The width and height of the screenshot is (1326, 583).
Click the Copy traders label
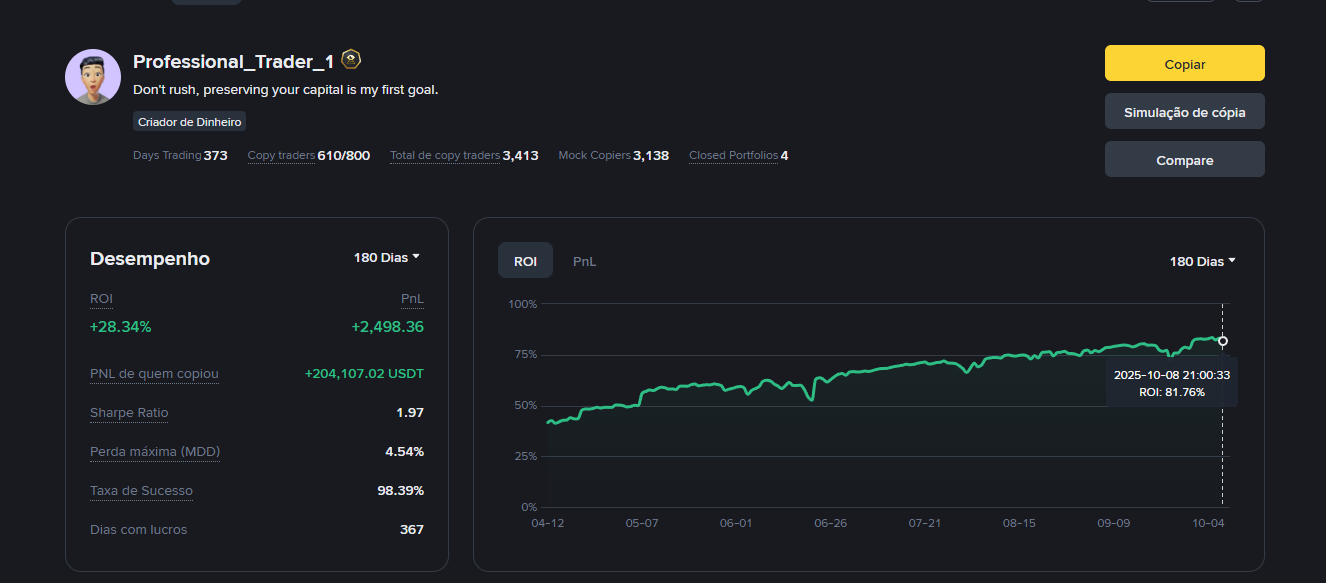281,155
